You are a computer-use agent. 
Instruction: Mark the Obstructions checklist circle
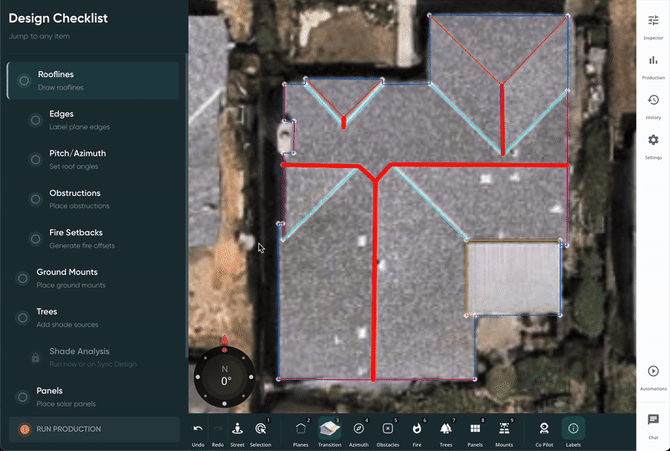click(35, 199)
